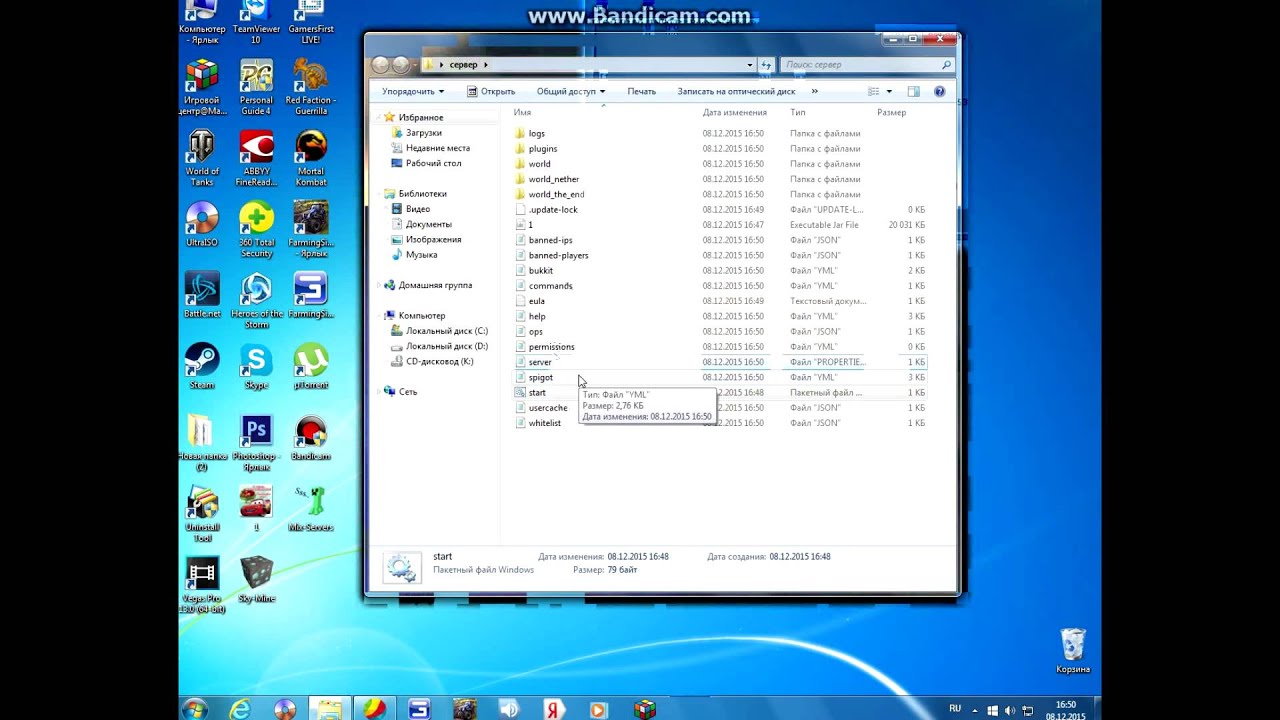
Task: Open the Skype desktop icon
Action: coord(256,366)
